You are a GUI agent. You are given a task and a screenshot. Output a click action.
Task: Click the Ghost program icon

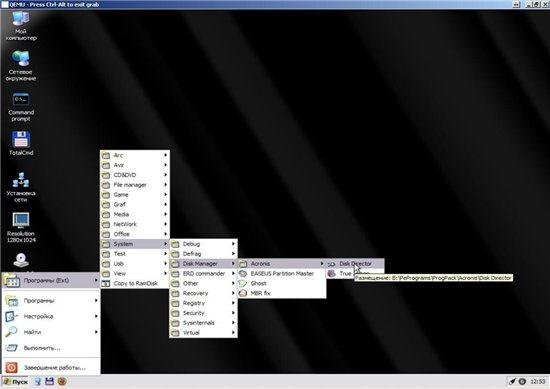pos(243,283)
